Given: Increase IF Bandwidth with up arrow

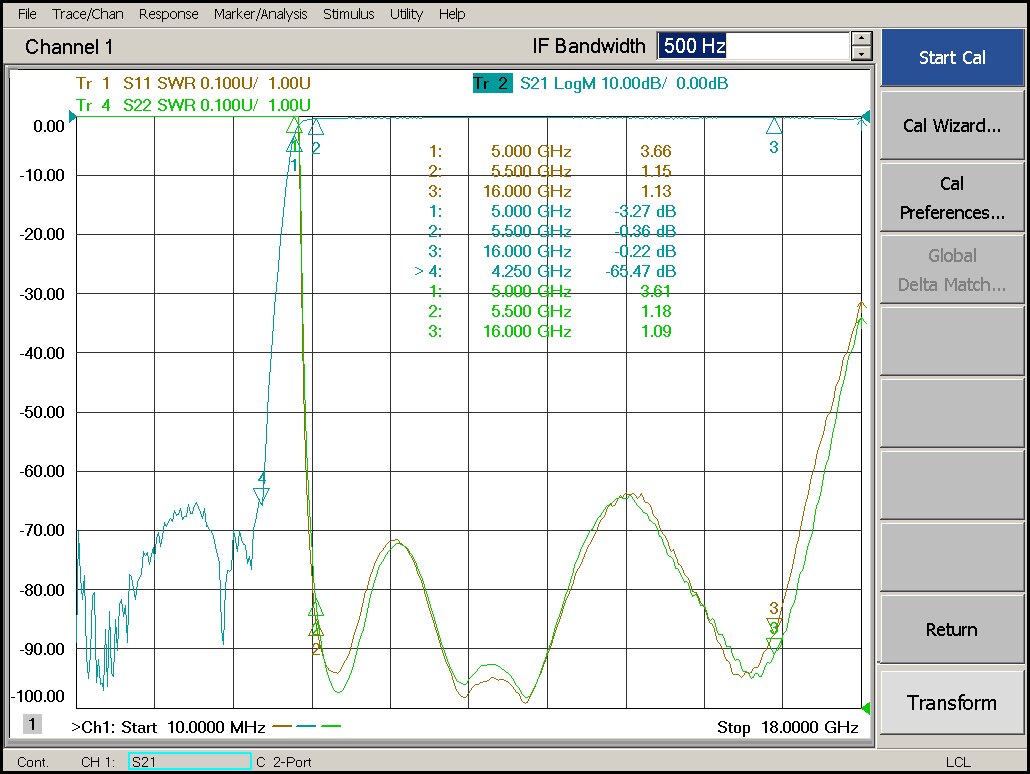Looking at the screenshot, I should (861, 39).
